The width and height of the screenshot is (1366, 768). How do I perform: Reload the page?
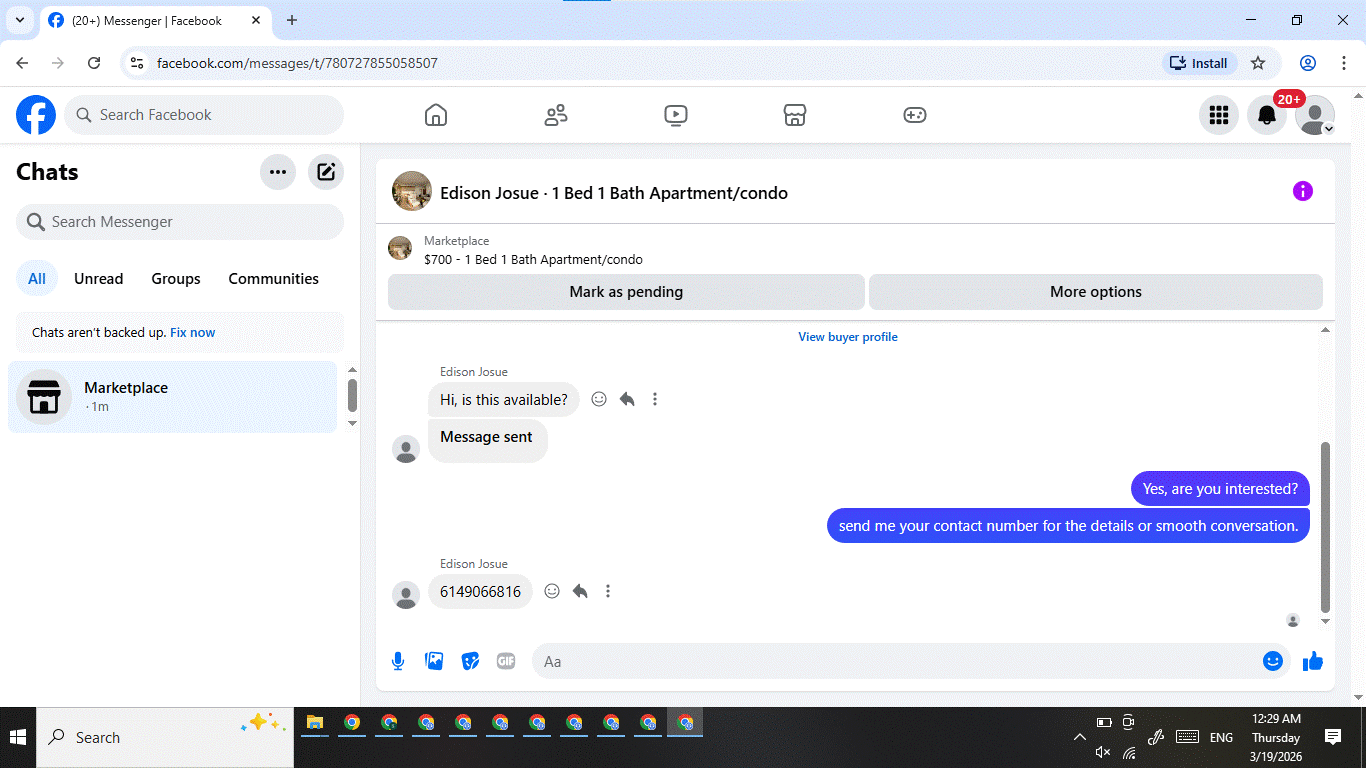coord(94,63)
